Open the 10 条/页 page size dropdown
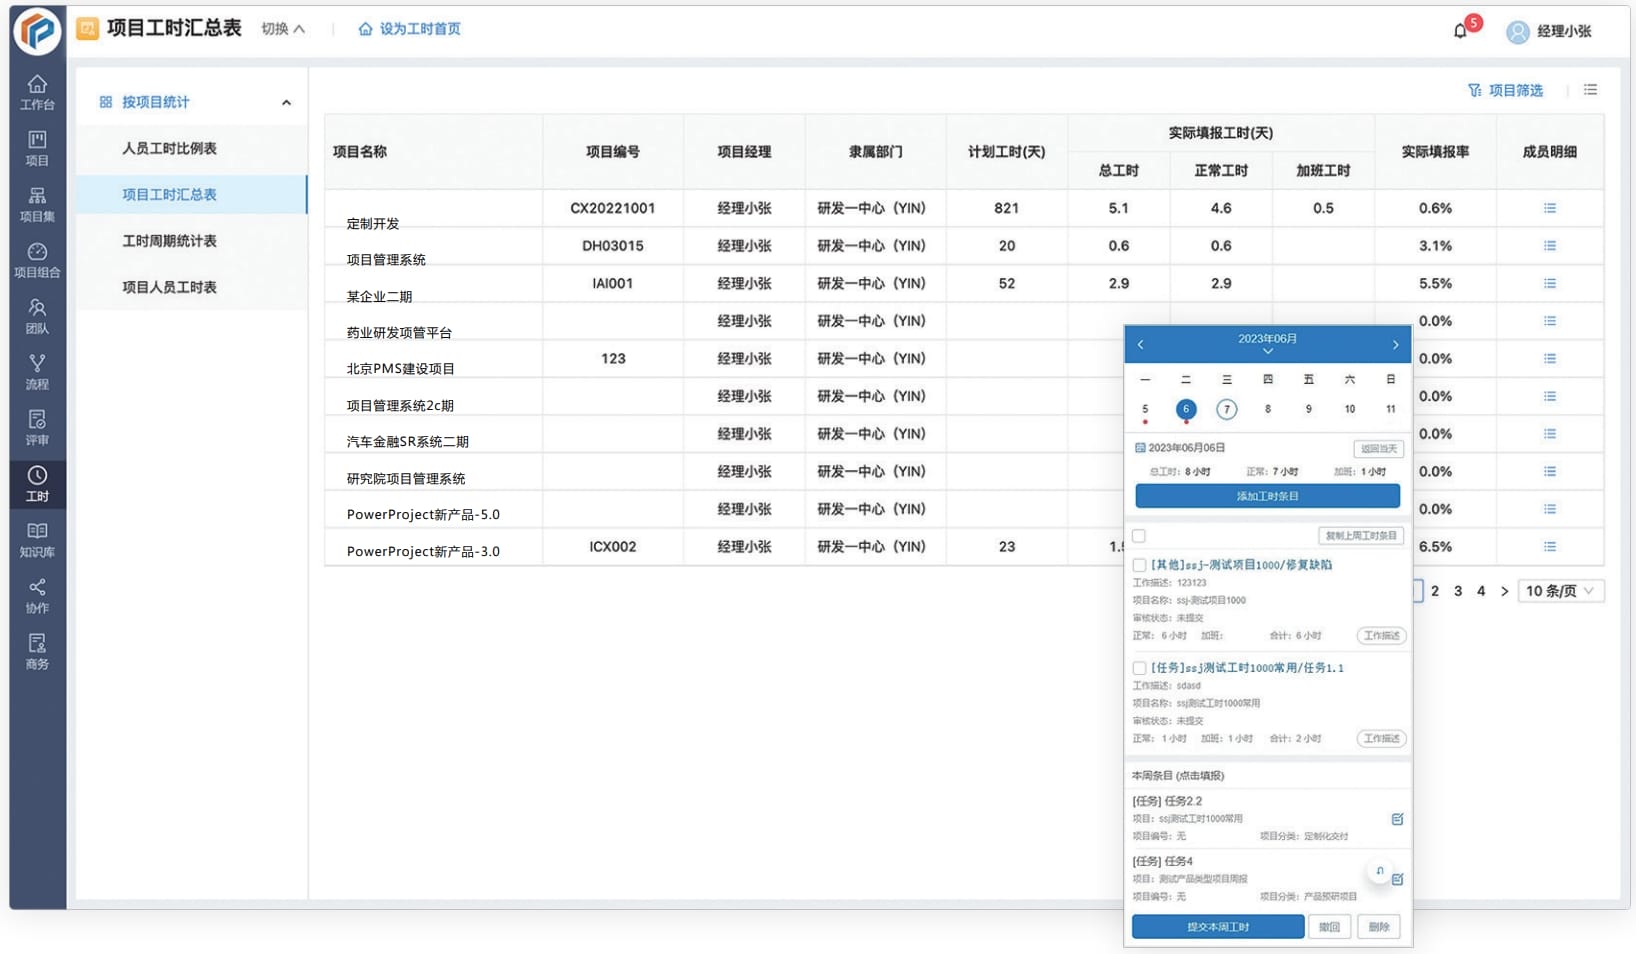This screenshot has height=954, width=1636. [1560, 591]
